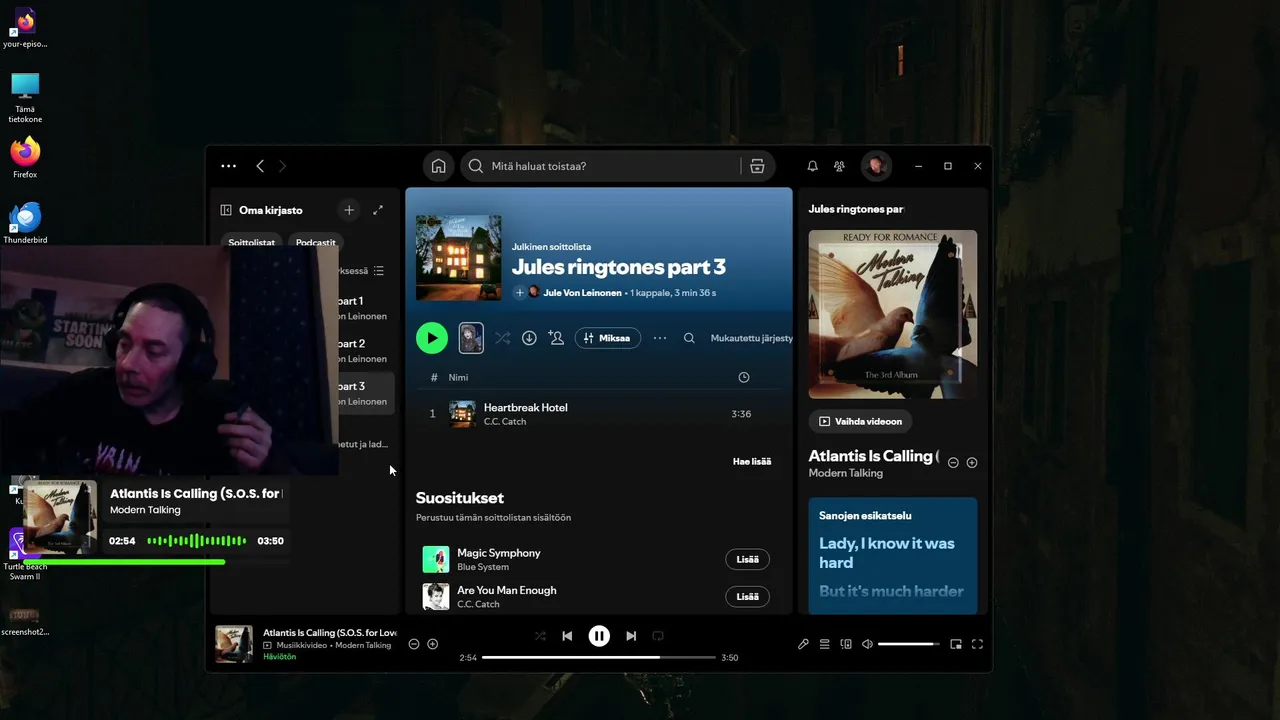The image size is (1280, 720).
Task: Click the Nimi column header
Action: [458, 377]
